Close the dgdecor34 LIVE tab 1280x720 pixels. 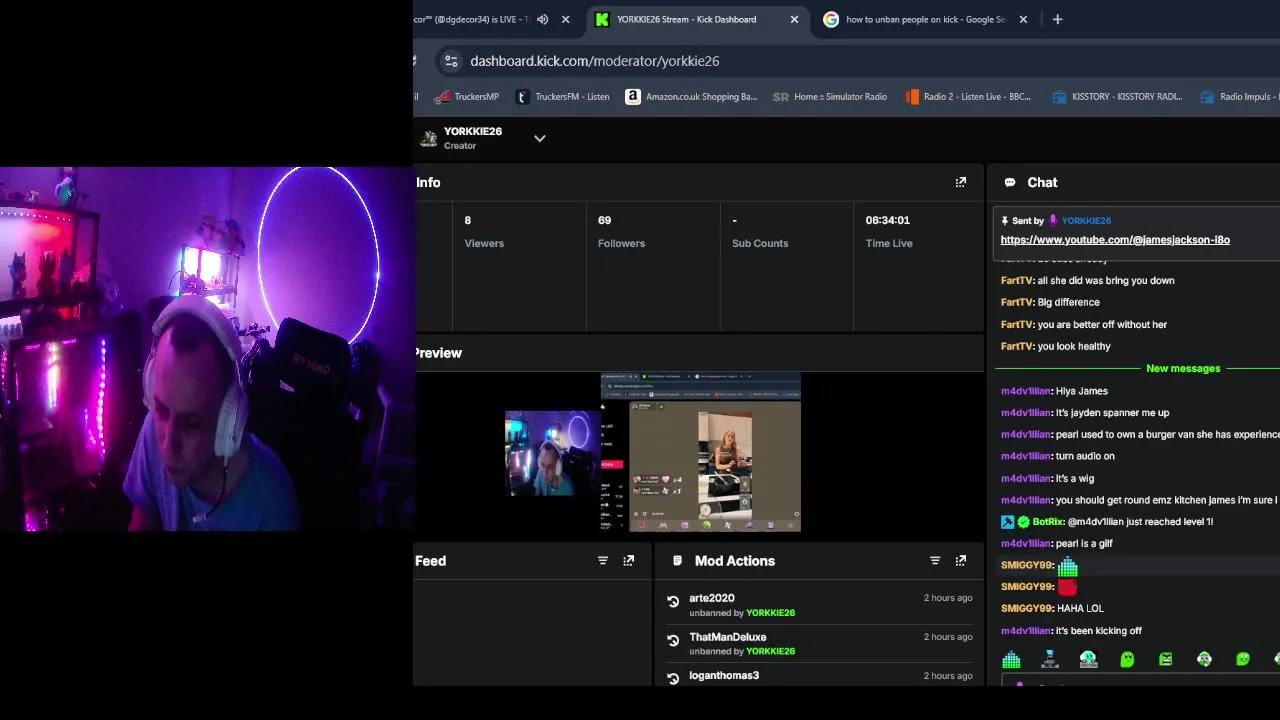pyautogui.click(x=565, y=19)
